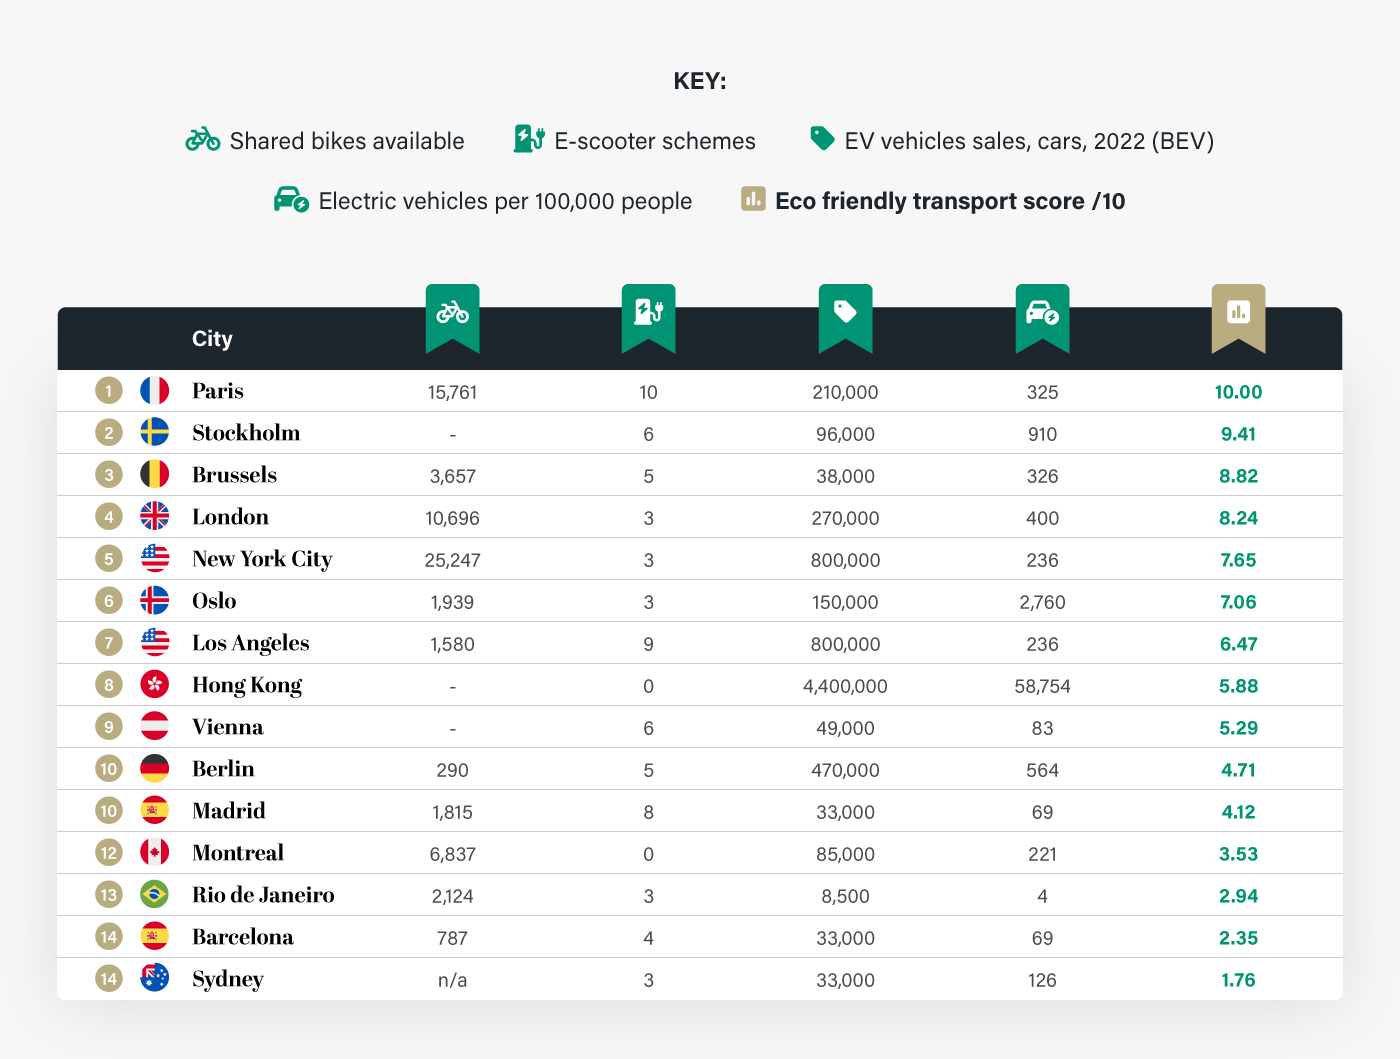Viewport: 1400px width, 1059px height.
Task: Click the Canada flag beside Montreal
Action: [x=155, y=853]
